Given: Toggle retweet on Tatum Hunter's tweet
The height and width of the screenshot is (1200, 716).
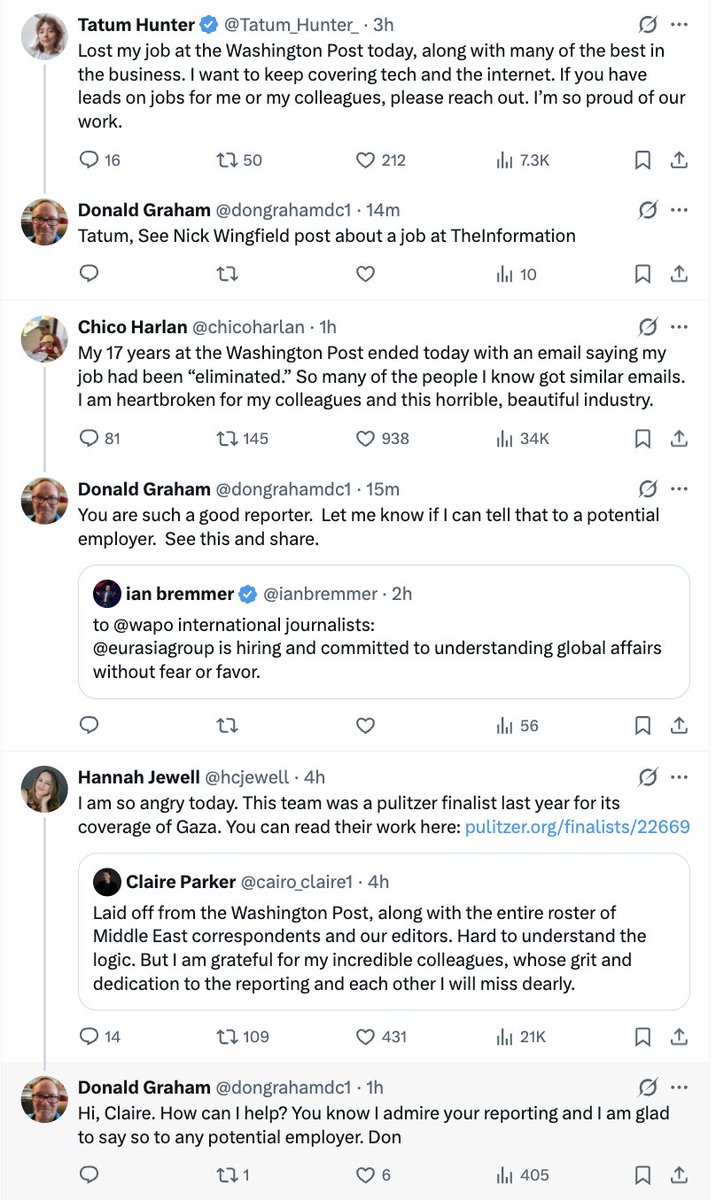Looking at the screenshot, I should (x=227, y=160).
